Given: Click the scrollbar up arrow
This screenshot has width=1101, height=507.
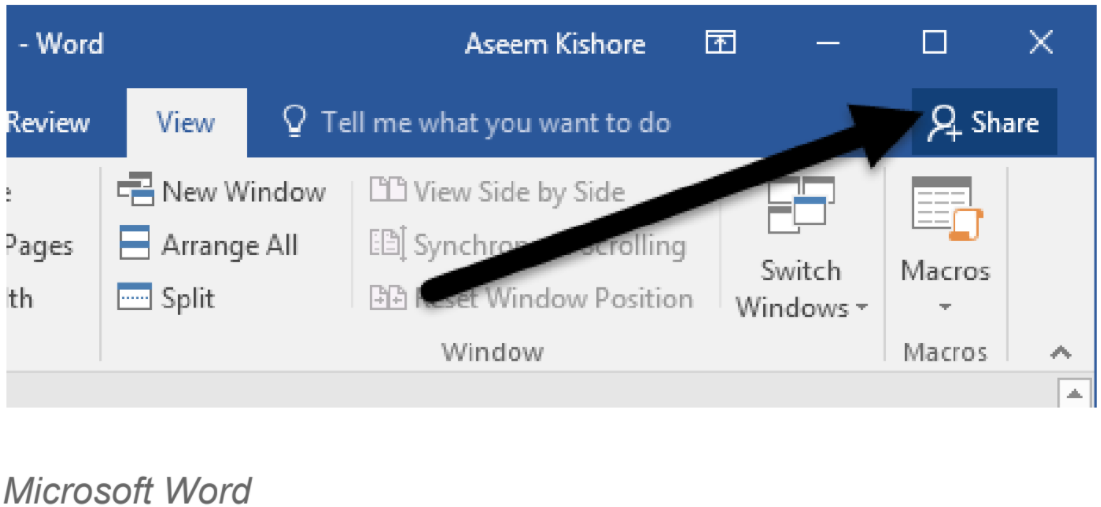Looking at the screenshot, I should click(1074, 395).
